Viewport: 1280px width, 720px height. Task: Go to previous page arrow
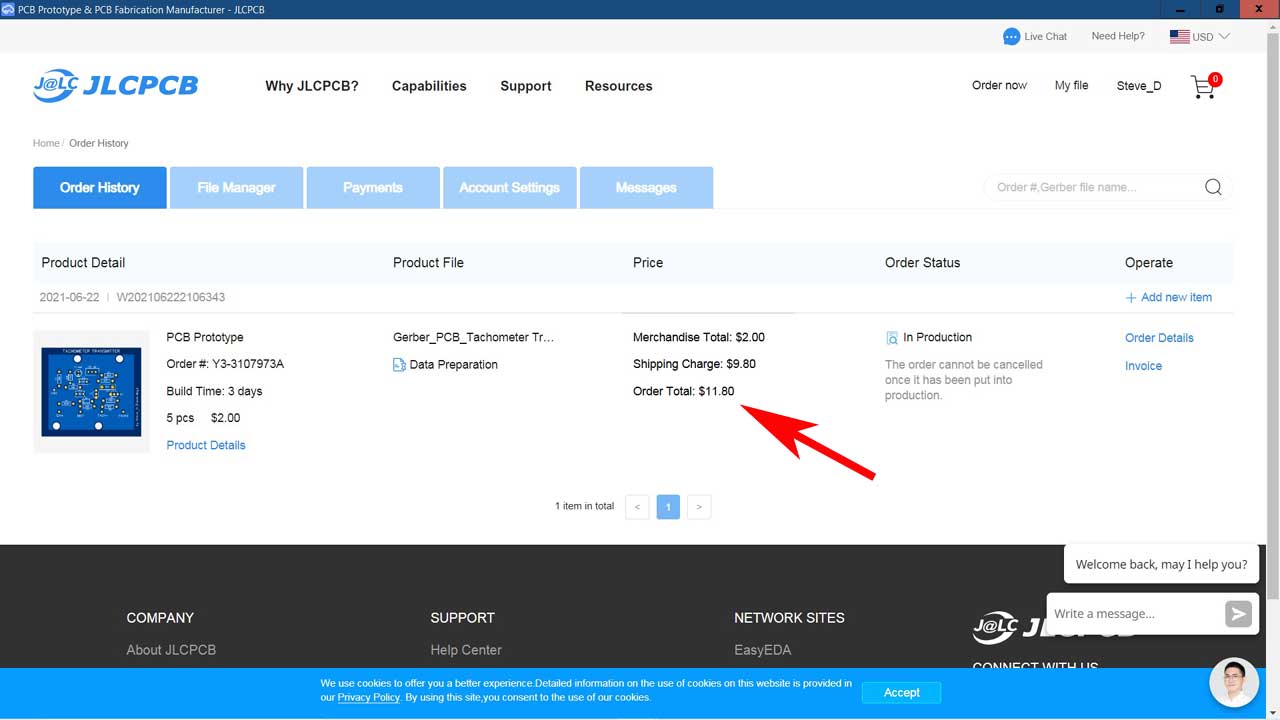pos(637,507)
